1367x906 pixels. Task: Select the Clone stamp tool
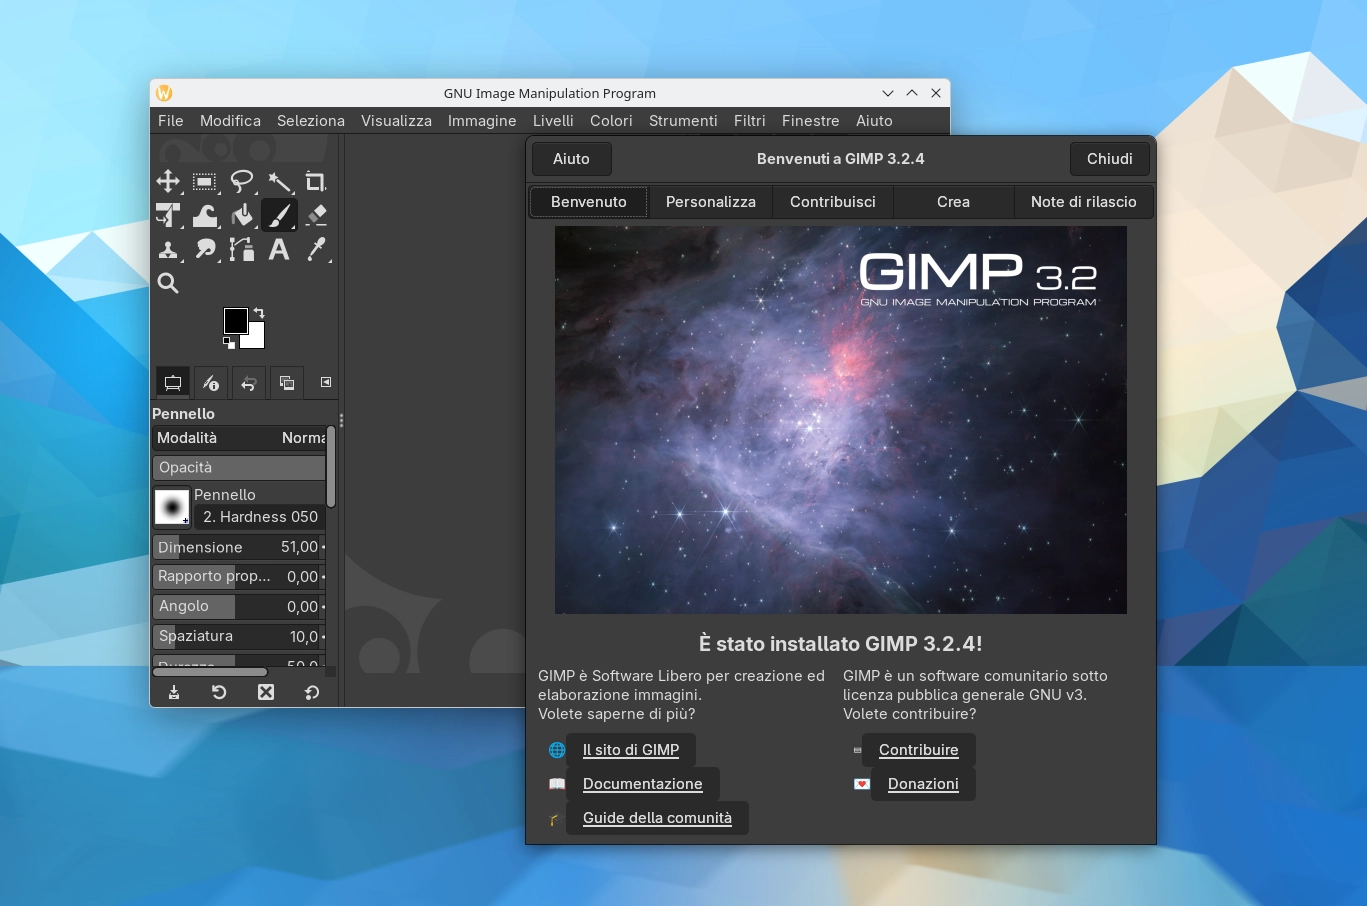point(168,250)
